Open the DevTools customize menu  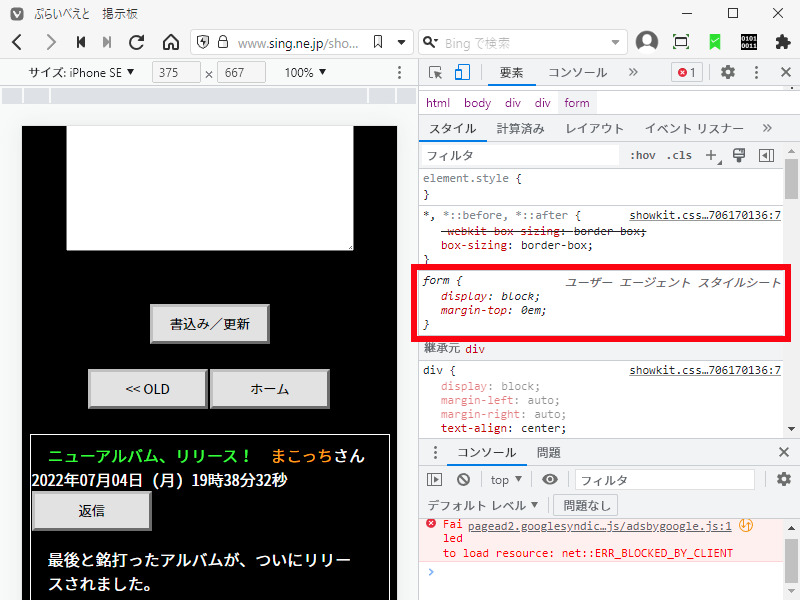click(756, 72)
